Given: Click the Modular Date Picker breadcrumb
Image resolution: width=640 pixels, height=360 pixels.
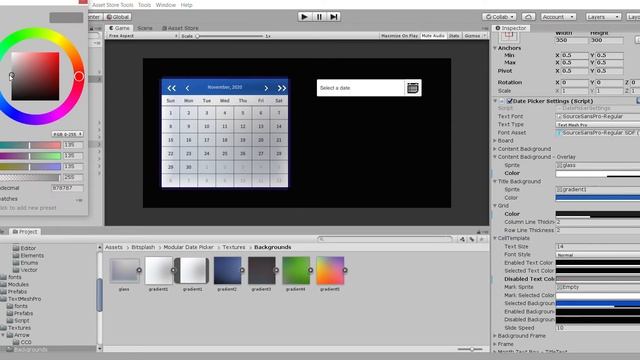Looking at the screenshot, I should 188,247.
